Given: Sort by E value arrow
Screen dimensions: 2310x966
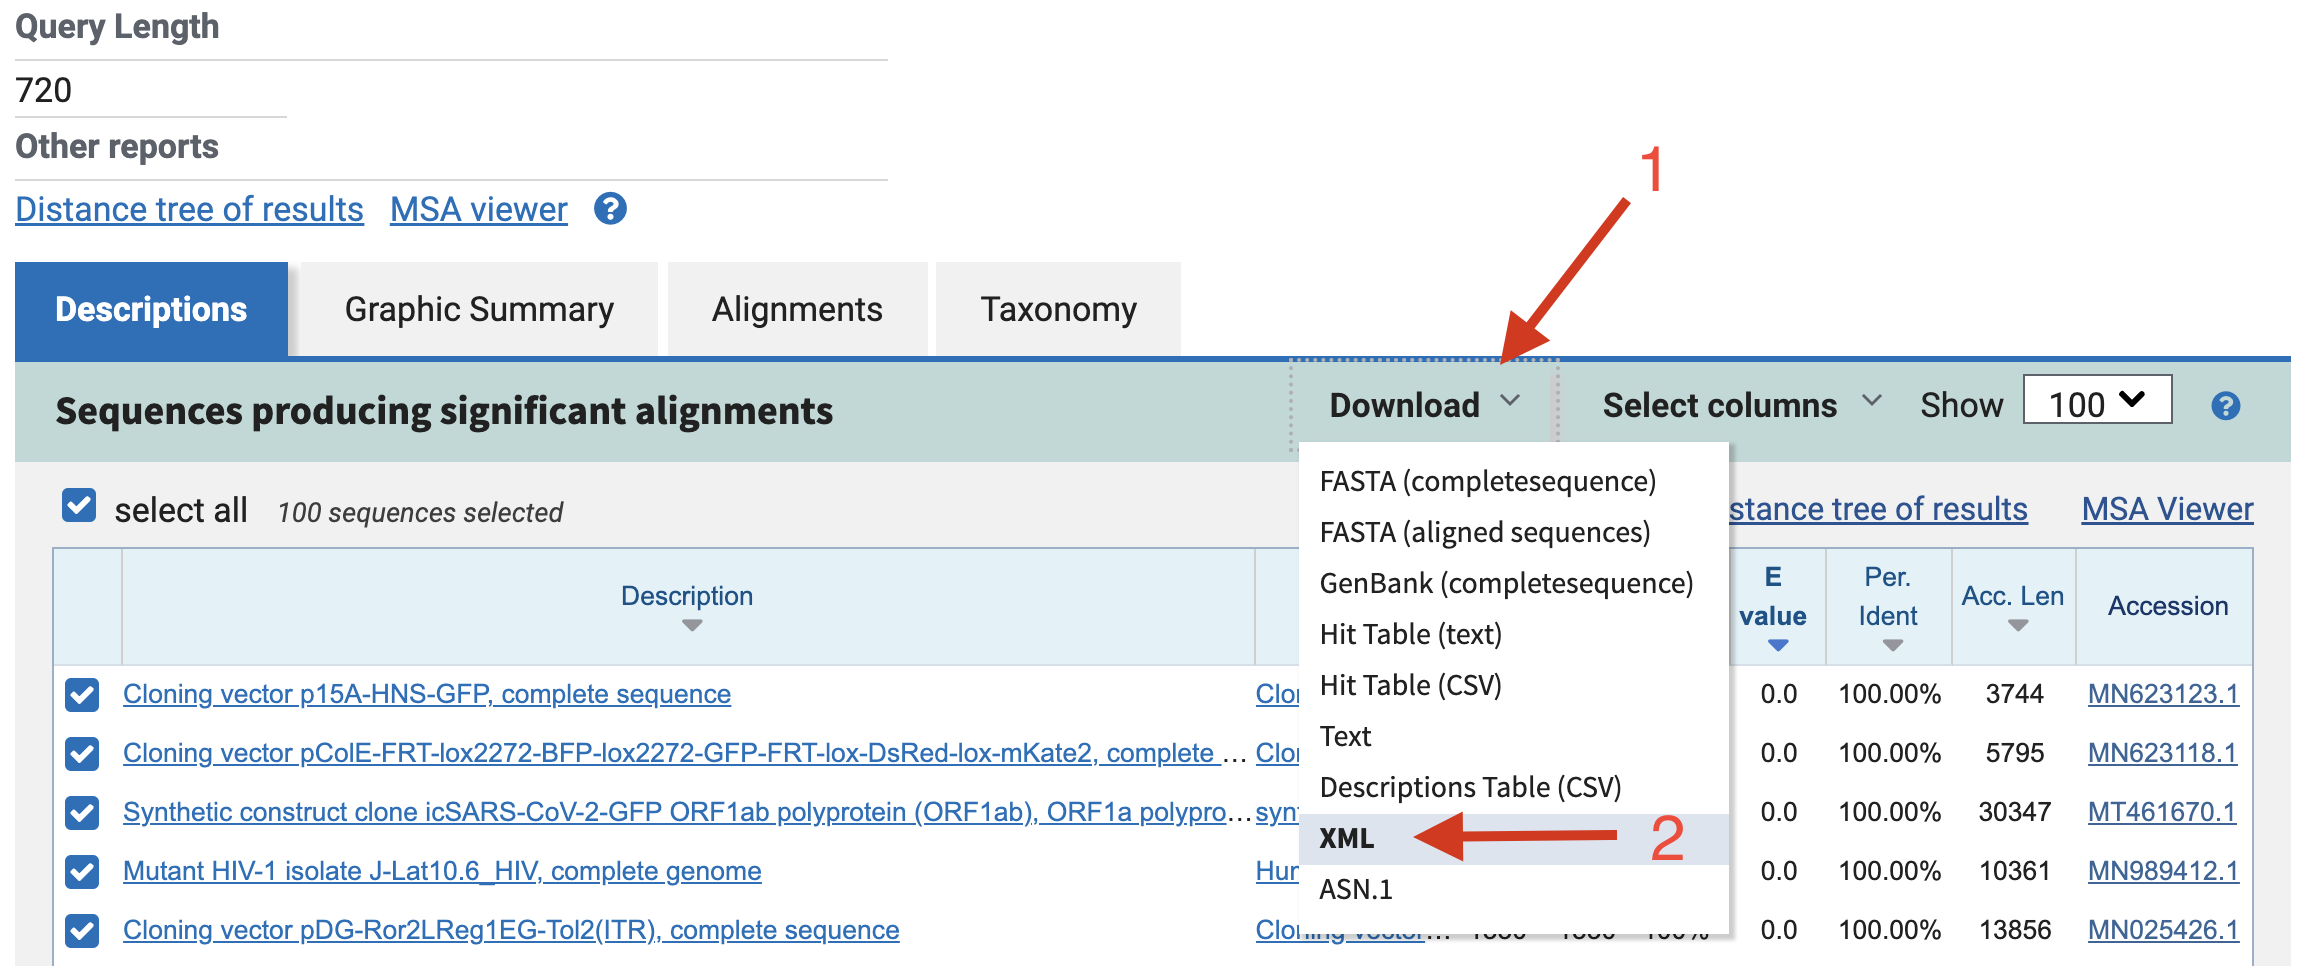Looking at the screenshot, I should point(1777,646).
